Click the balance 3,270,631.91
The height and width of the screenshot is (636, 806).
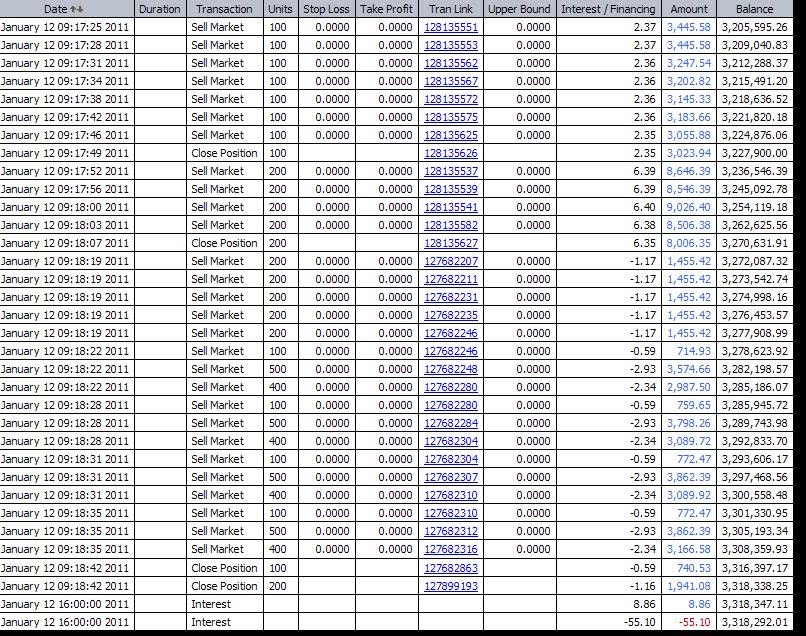[755, 243]
